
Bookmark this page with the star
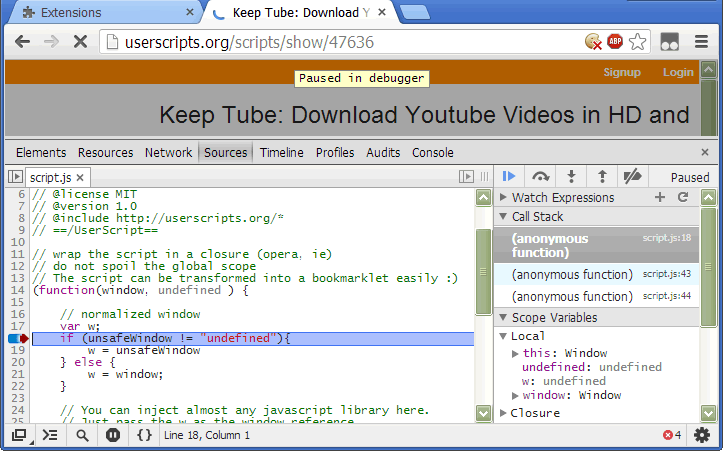637,42
